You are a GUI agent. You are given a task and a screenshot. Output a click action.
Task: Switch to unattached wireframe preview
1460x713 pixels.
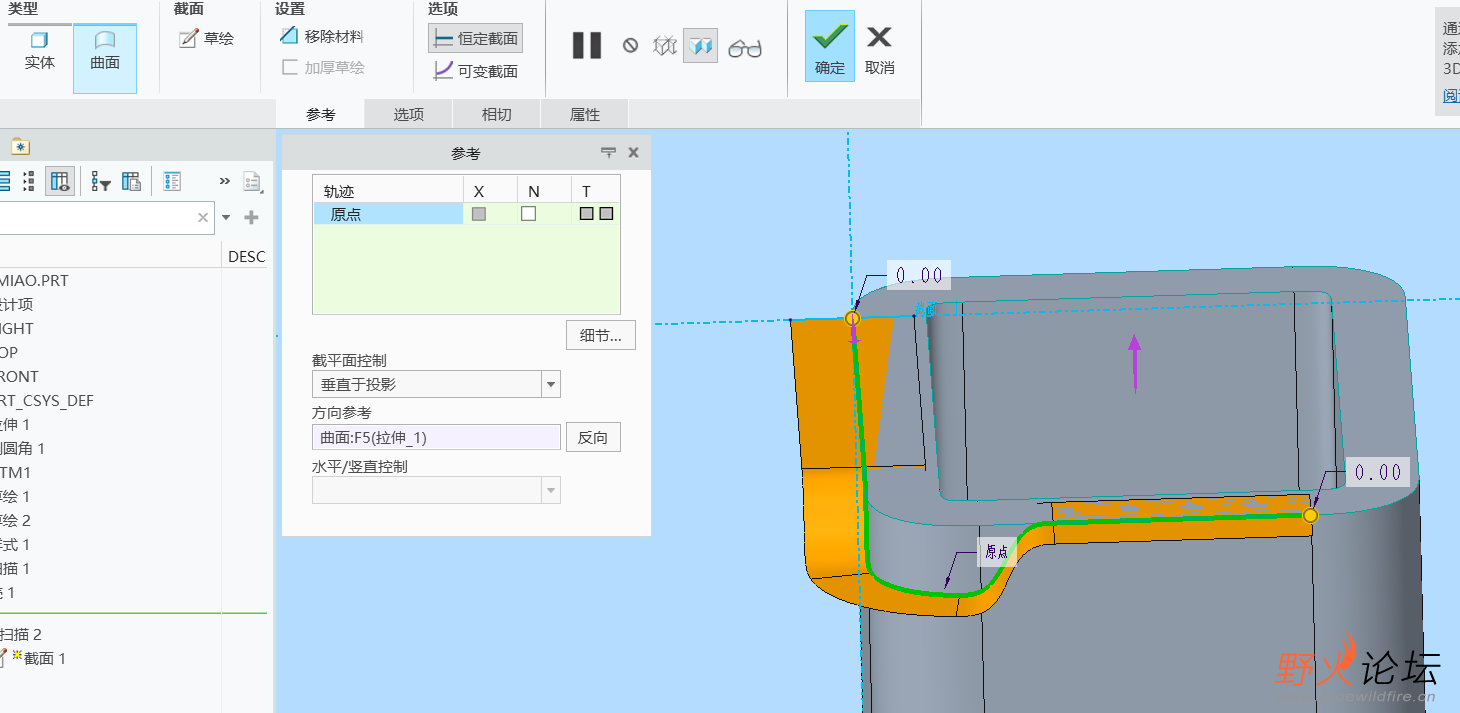[665, 46]
